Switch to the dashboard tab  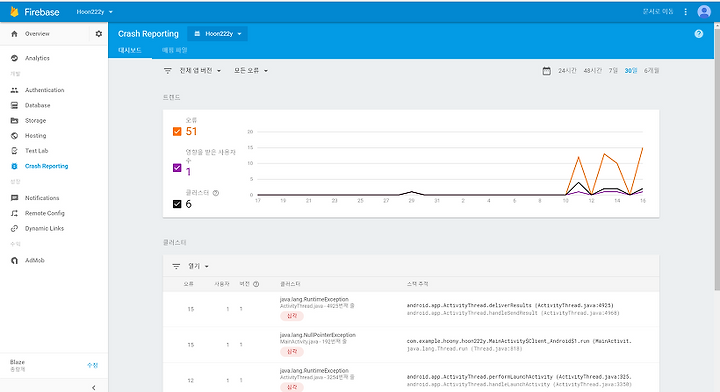click(130, 50)
